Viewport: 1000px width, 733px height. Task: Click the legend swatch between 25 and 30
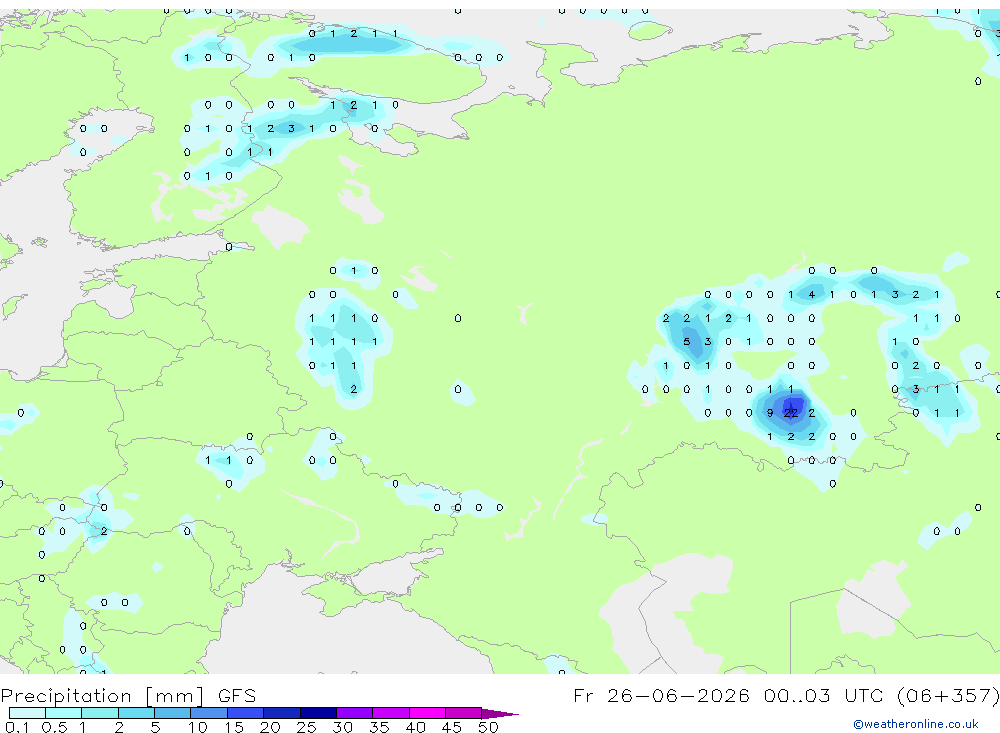click(x=318, y=713)
